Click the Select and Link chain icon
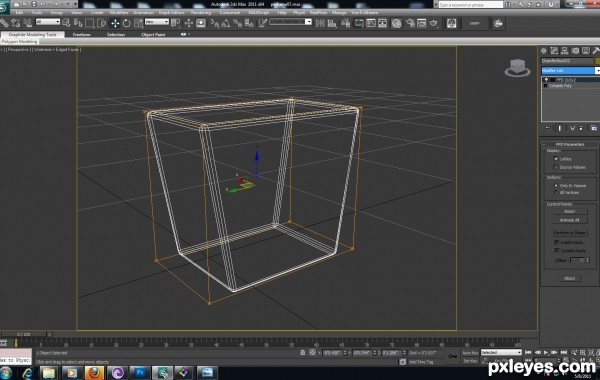This screenshot has height=380, width=600. 4,23
